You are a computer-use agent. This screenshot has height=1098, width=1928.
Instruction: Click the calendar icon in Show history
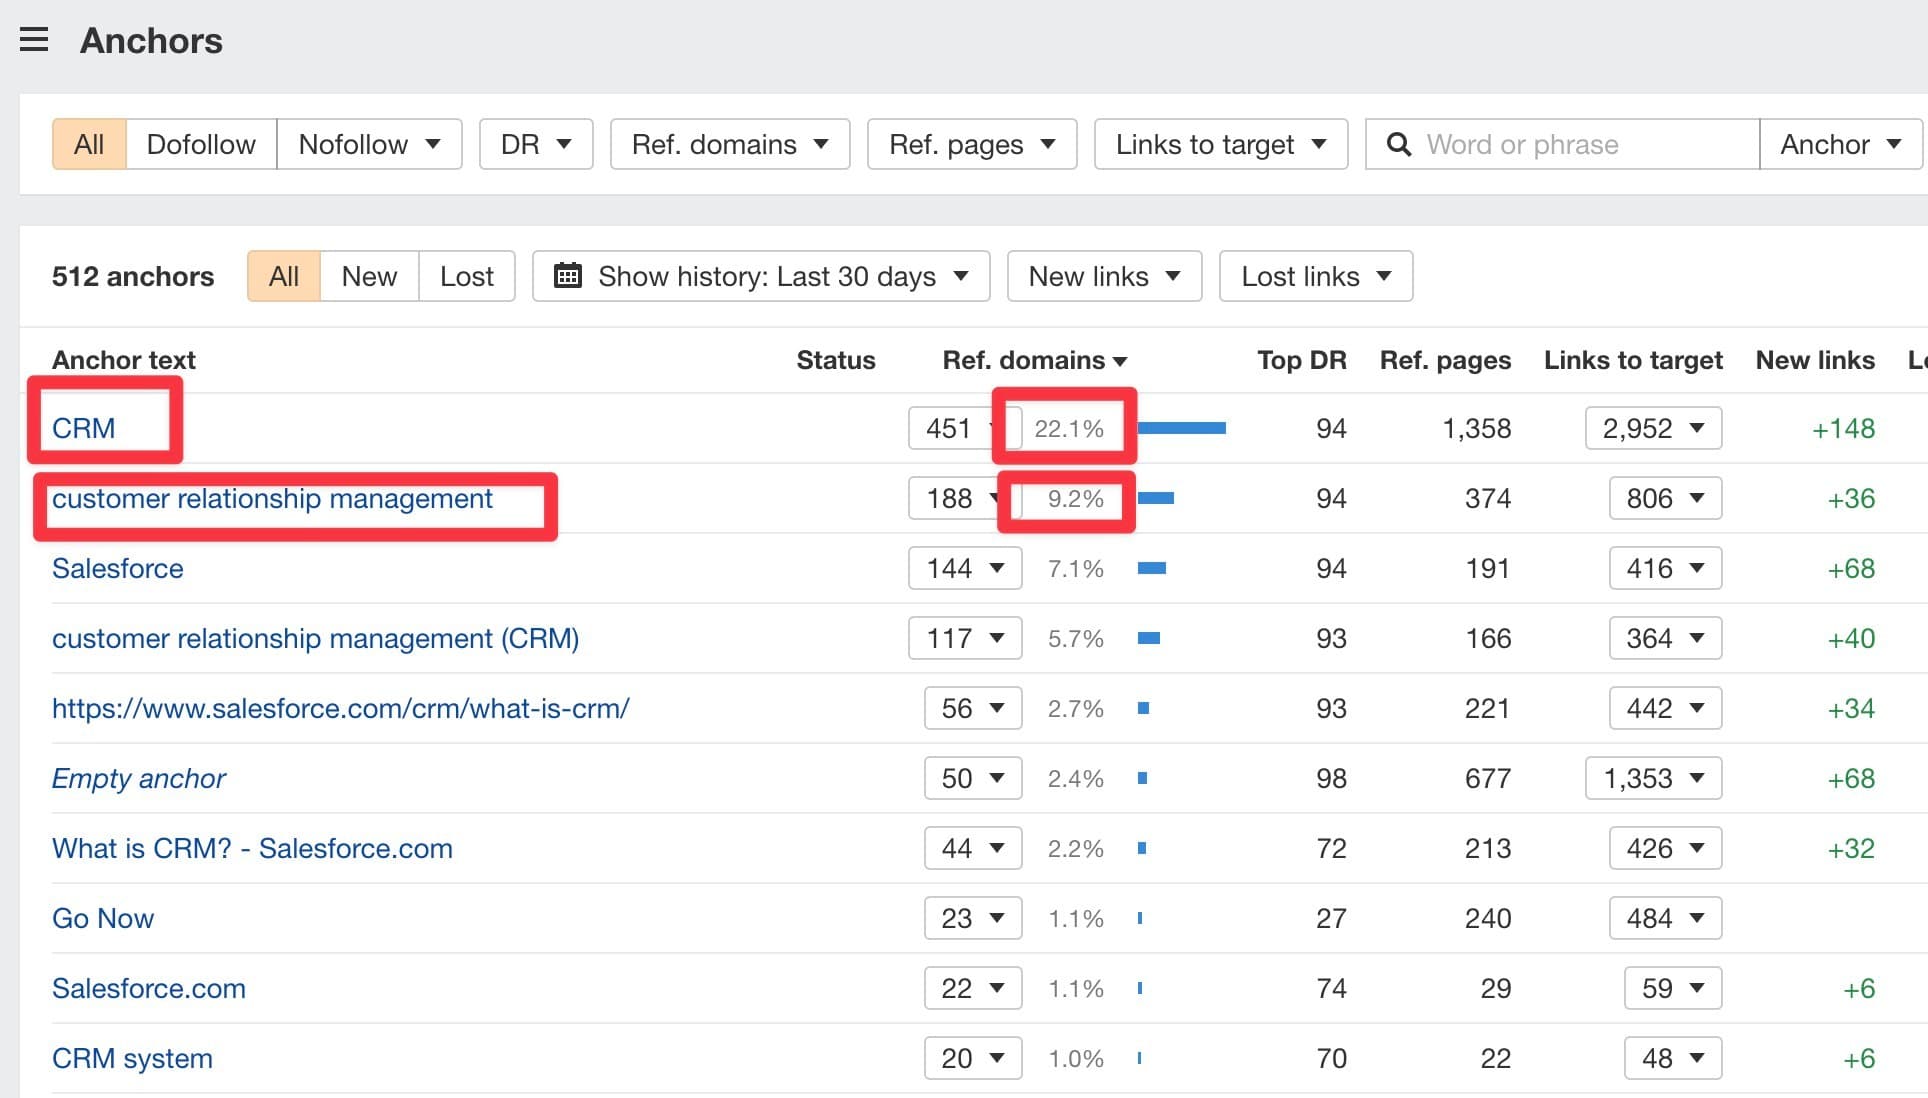(567, 276)
